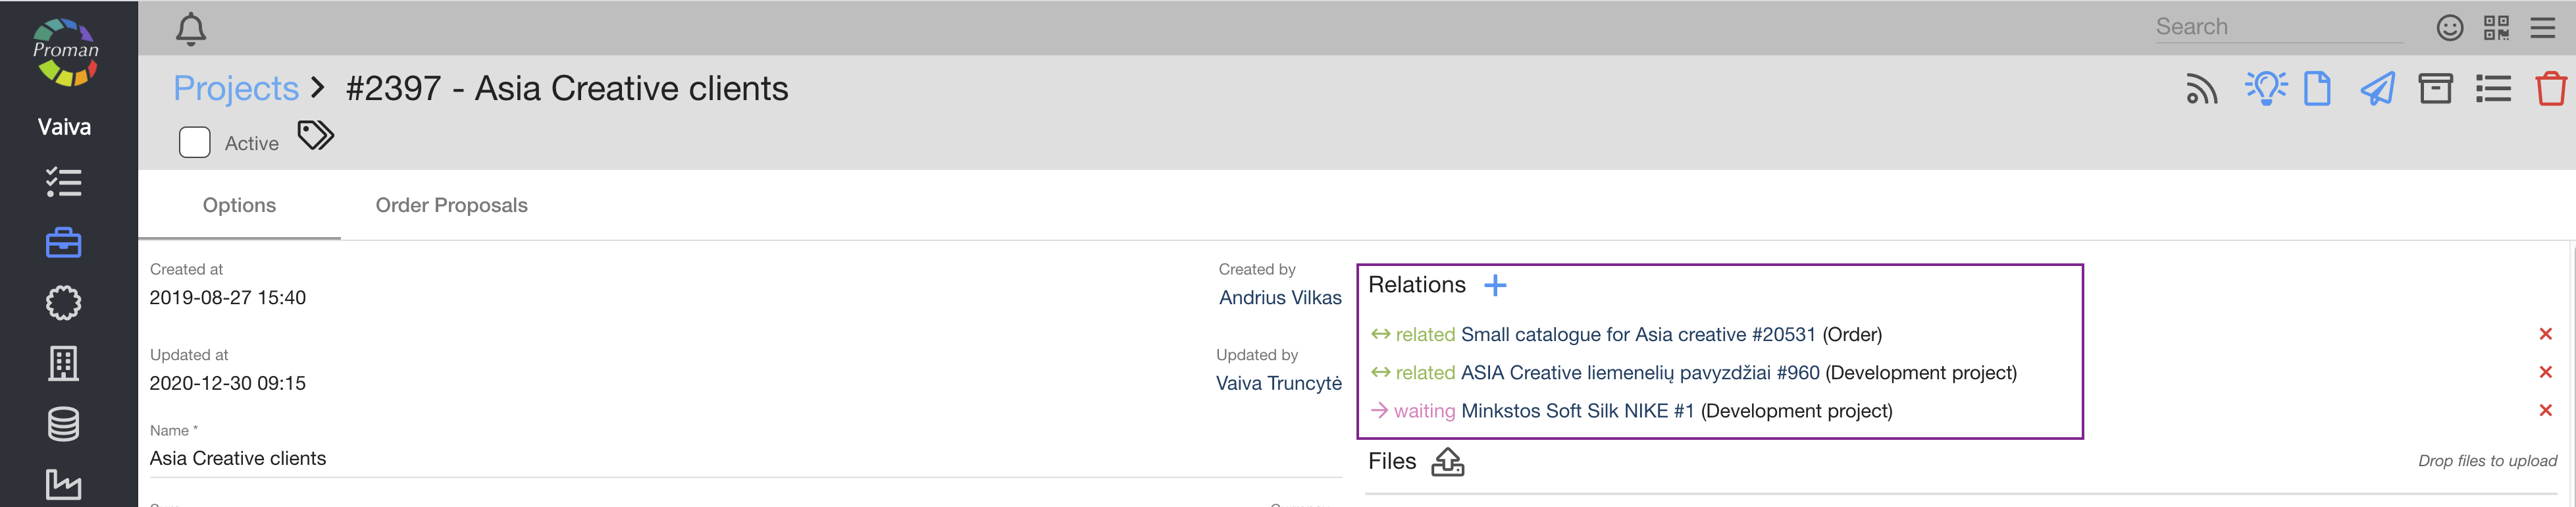Switch to the Order Proposals tab
Viewport: 2576px width, 507px height.
pos(451,205)
